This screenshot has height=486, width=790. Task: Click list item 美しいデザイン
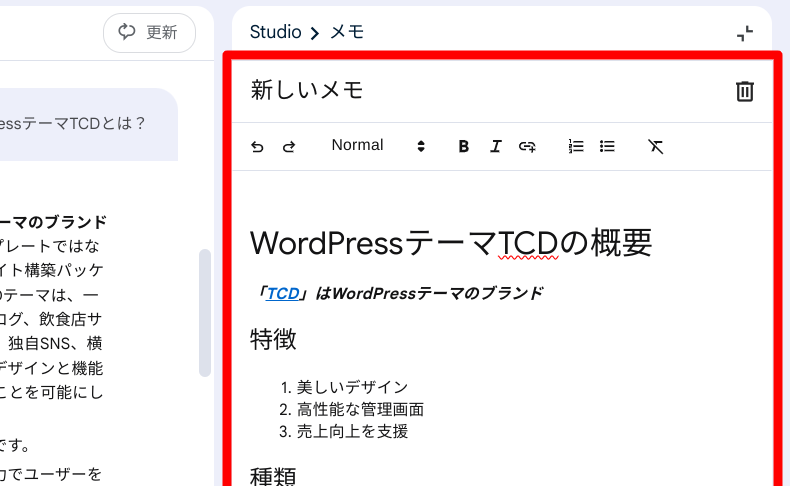click(352, 387)
